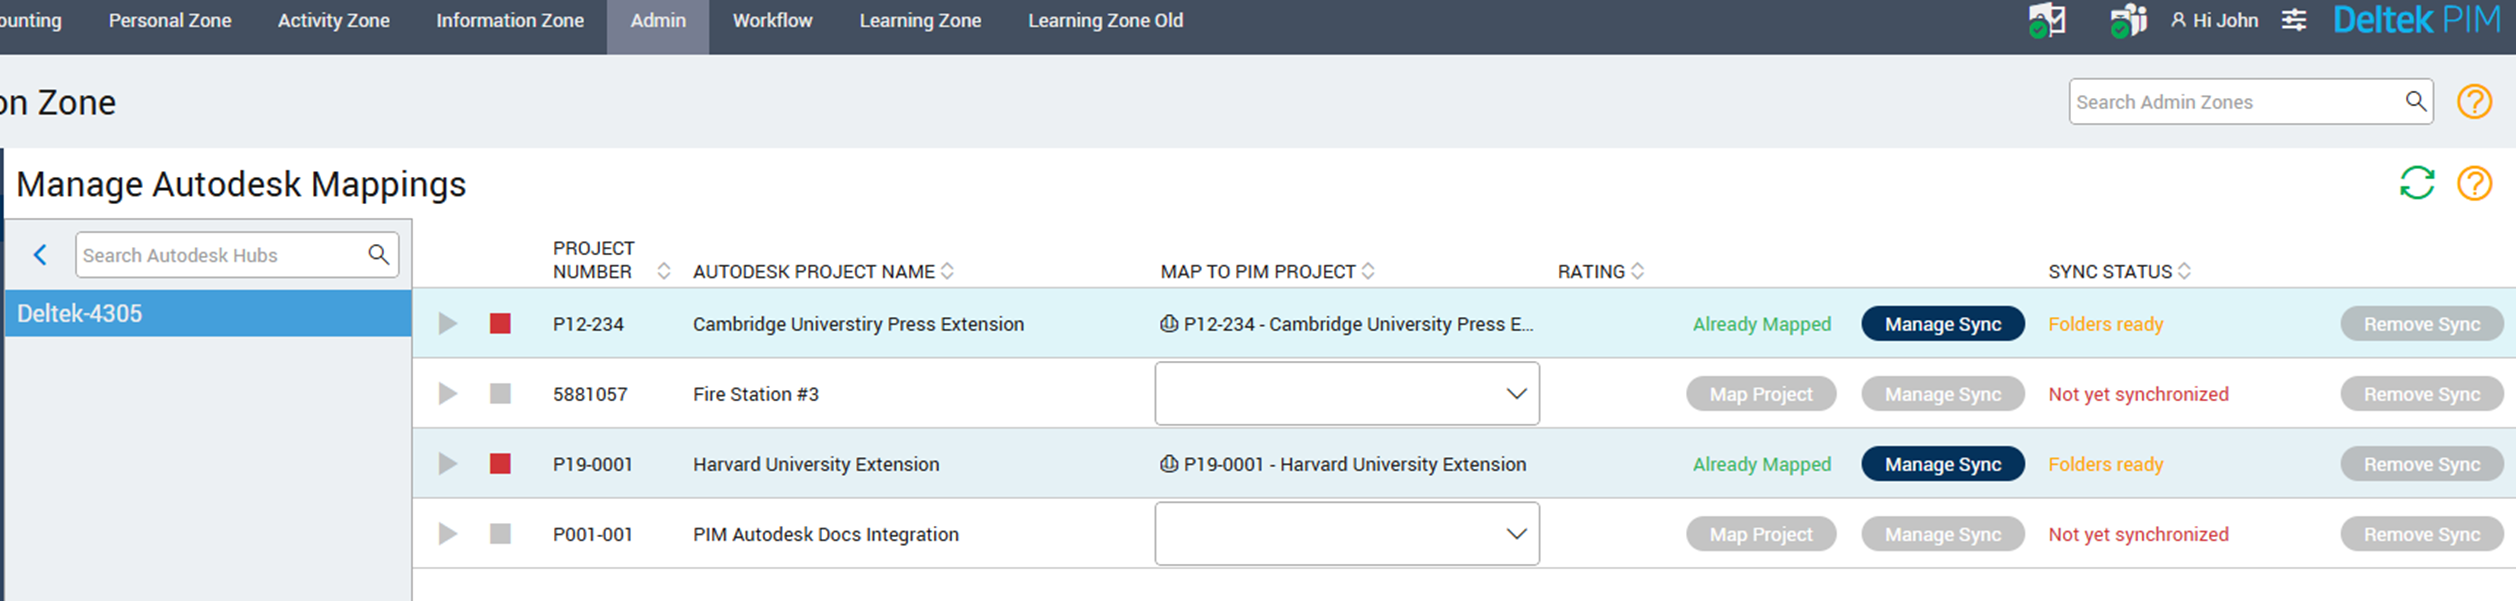Viewport: 2516px width, 601px height.
Task: Click the green refresh mappings icon
Action: click(x=2416, y=183)
